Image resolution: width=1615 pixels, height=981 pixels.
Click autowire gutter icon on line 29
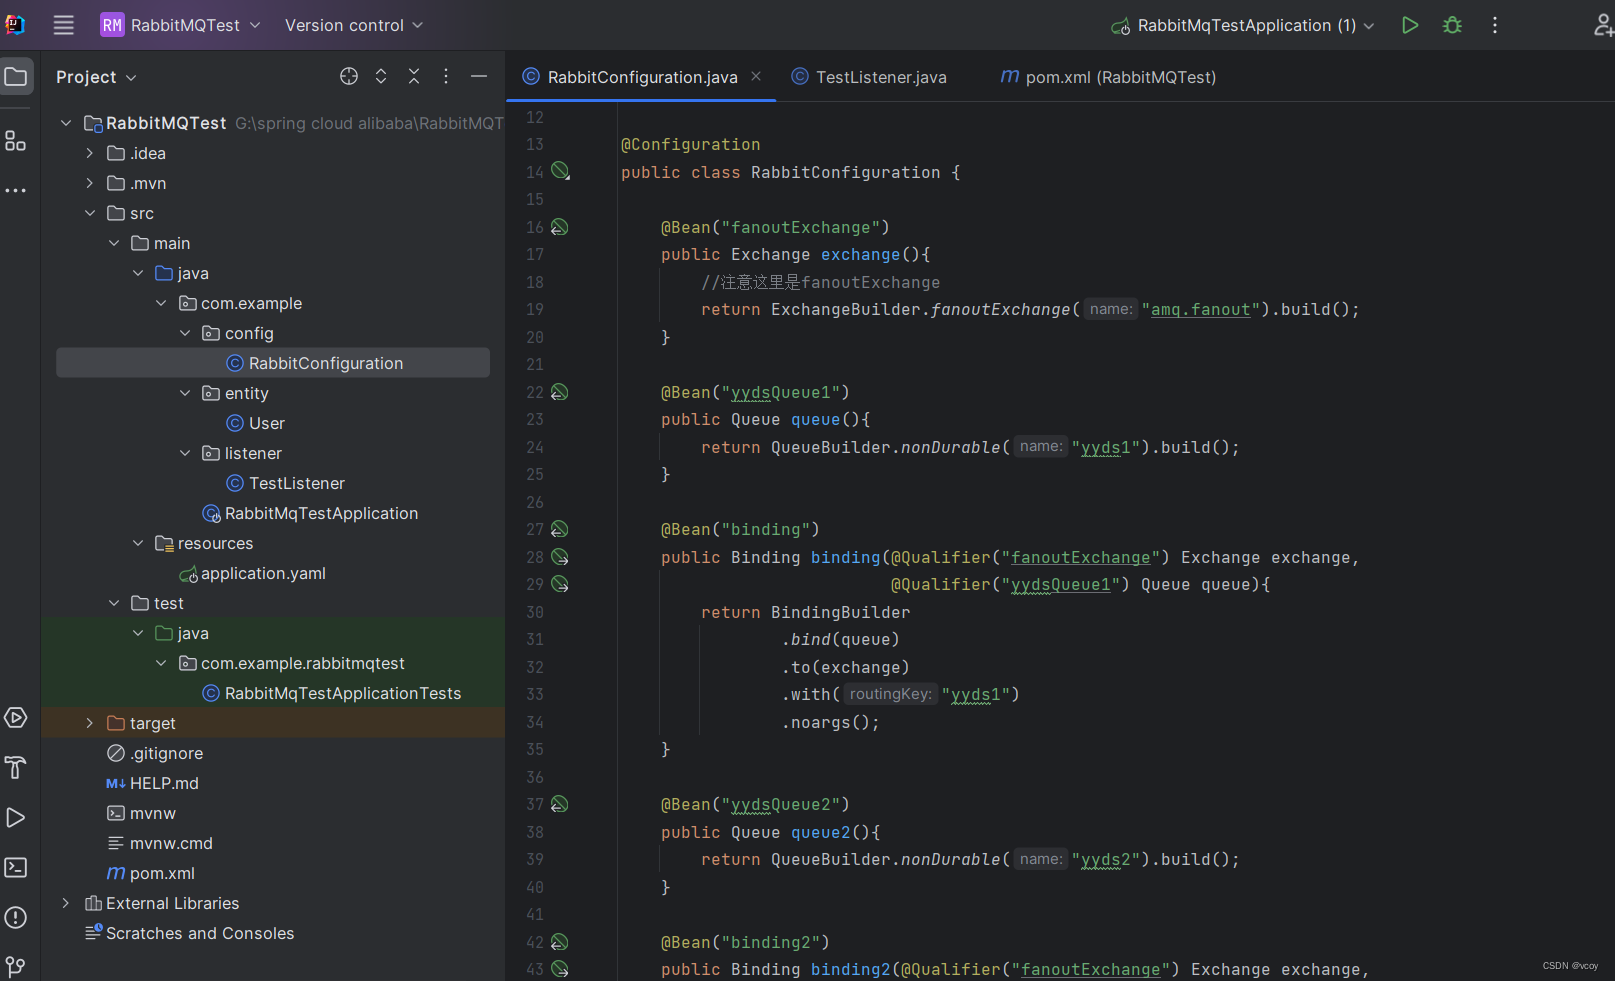(560, 584)
